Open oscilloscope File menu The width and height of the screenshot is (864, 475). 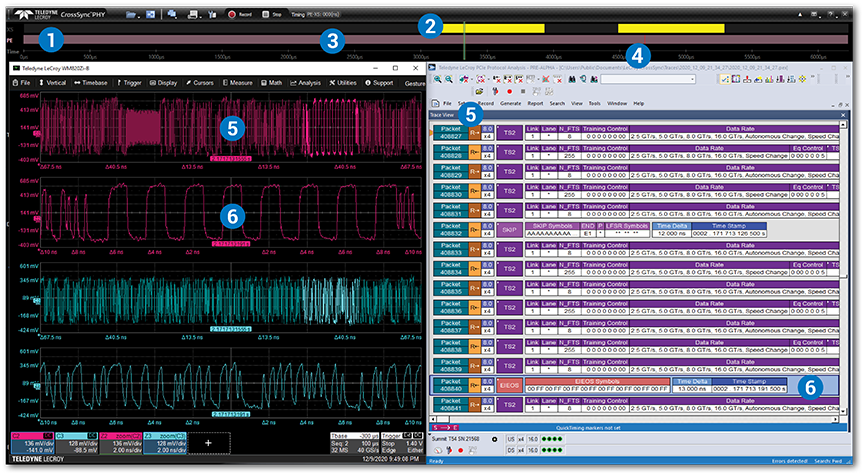click(x=21, y=83)
